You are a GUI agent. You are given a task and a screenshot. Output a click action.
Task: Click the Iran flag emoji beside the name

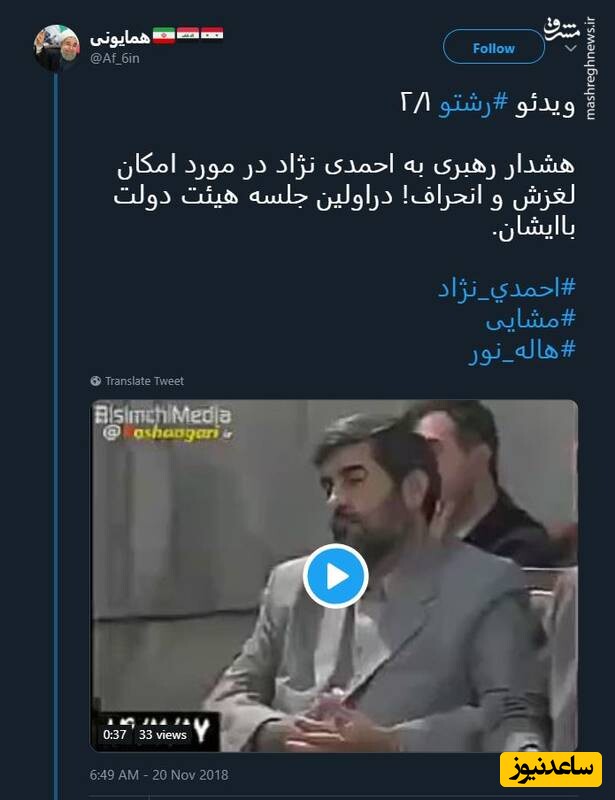164,35
